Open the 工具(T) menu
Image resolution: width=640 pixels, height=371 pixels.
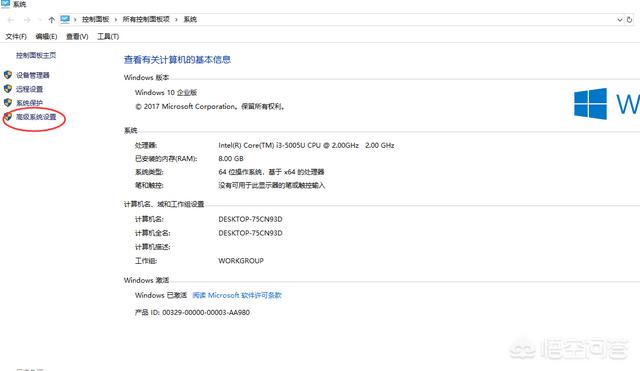click(108, 37)
